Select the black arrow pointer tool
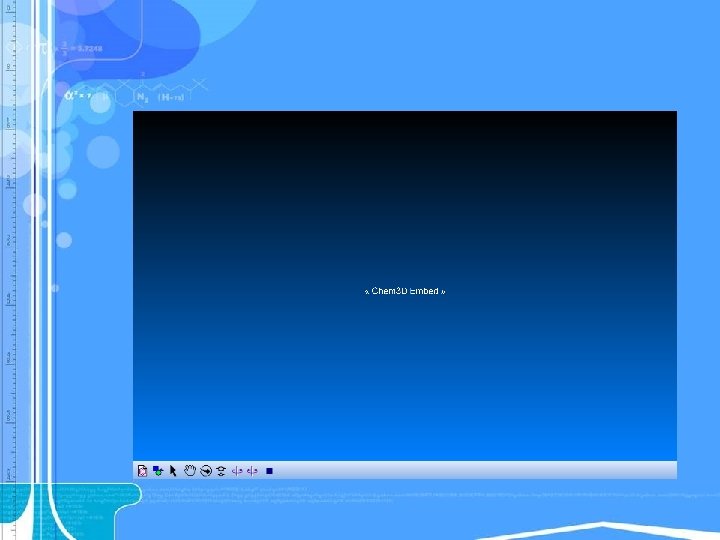The width and height of the screenshot is (720, 540). click(x=173, y=471)
